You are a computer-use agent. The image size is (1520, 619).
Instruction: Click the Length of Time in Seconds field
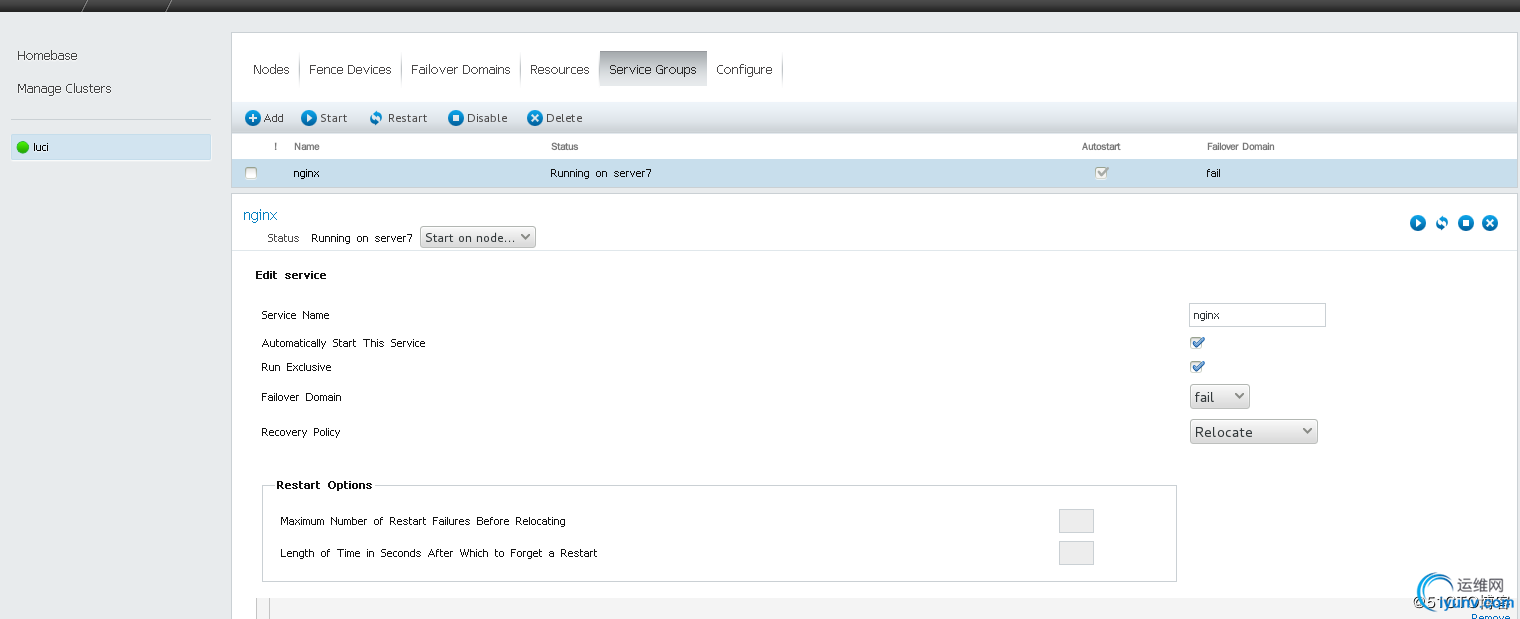point(1076,553)
